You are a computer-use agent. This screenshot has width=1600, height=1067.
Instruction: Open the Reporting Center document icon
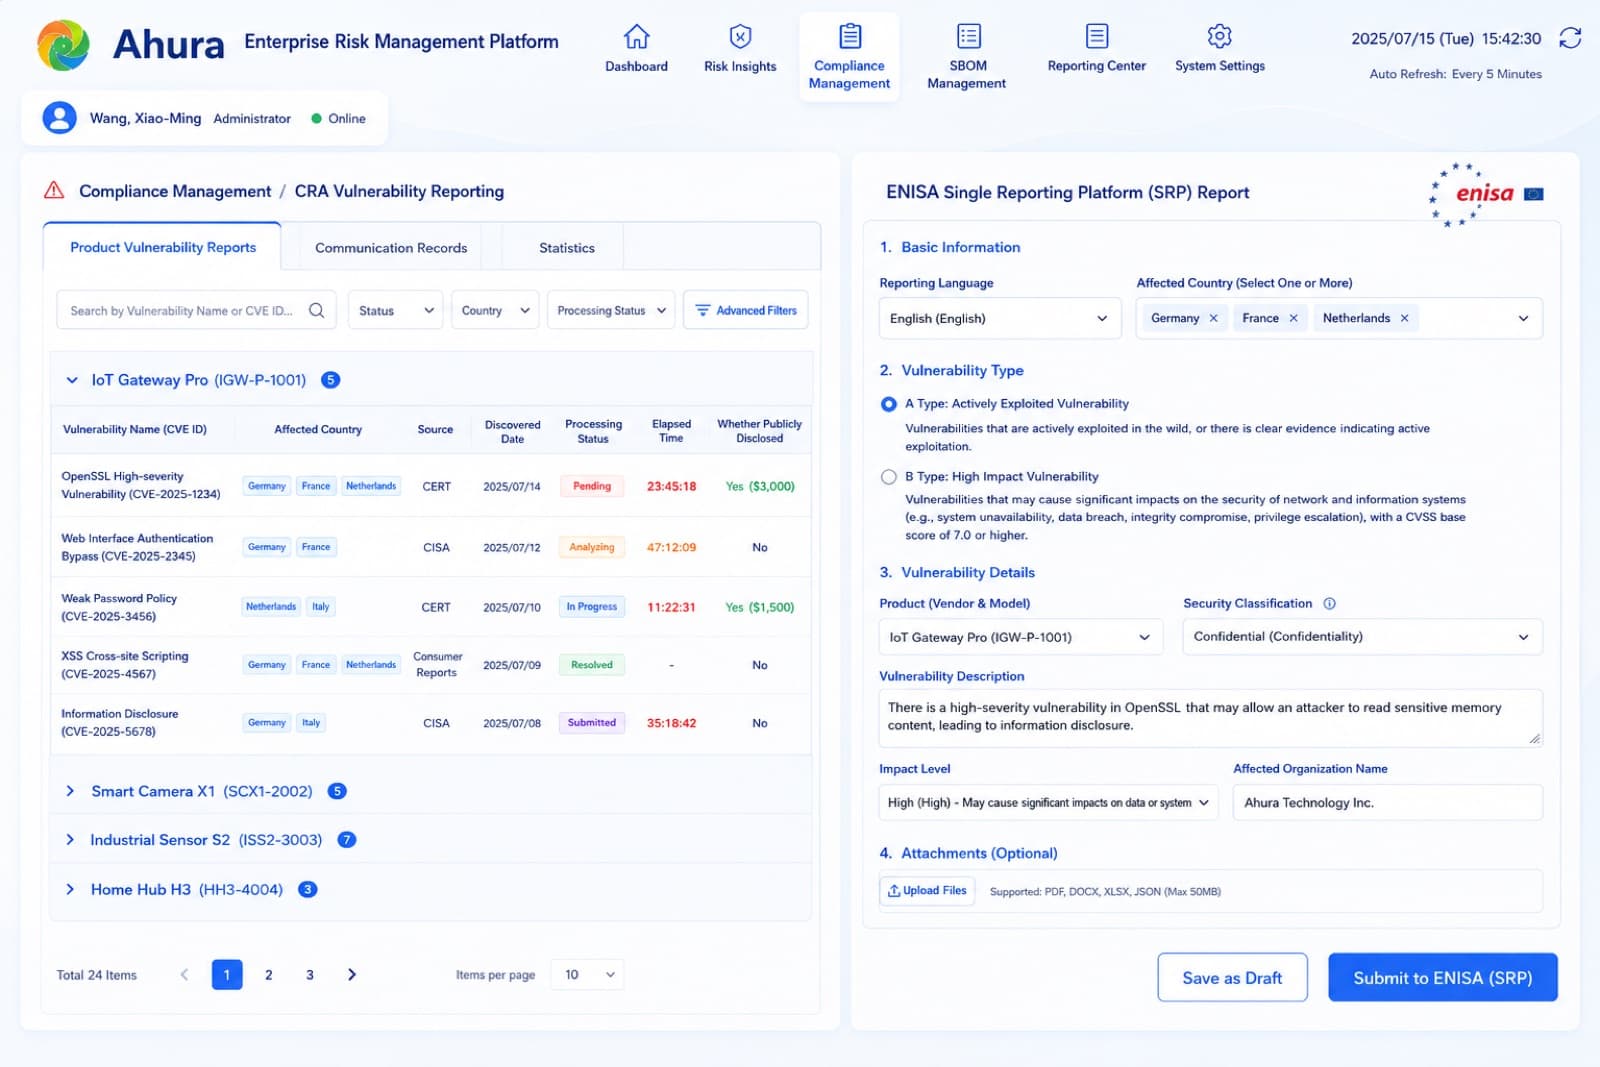coord(1097,36)
